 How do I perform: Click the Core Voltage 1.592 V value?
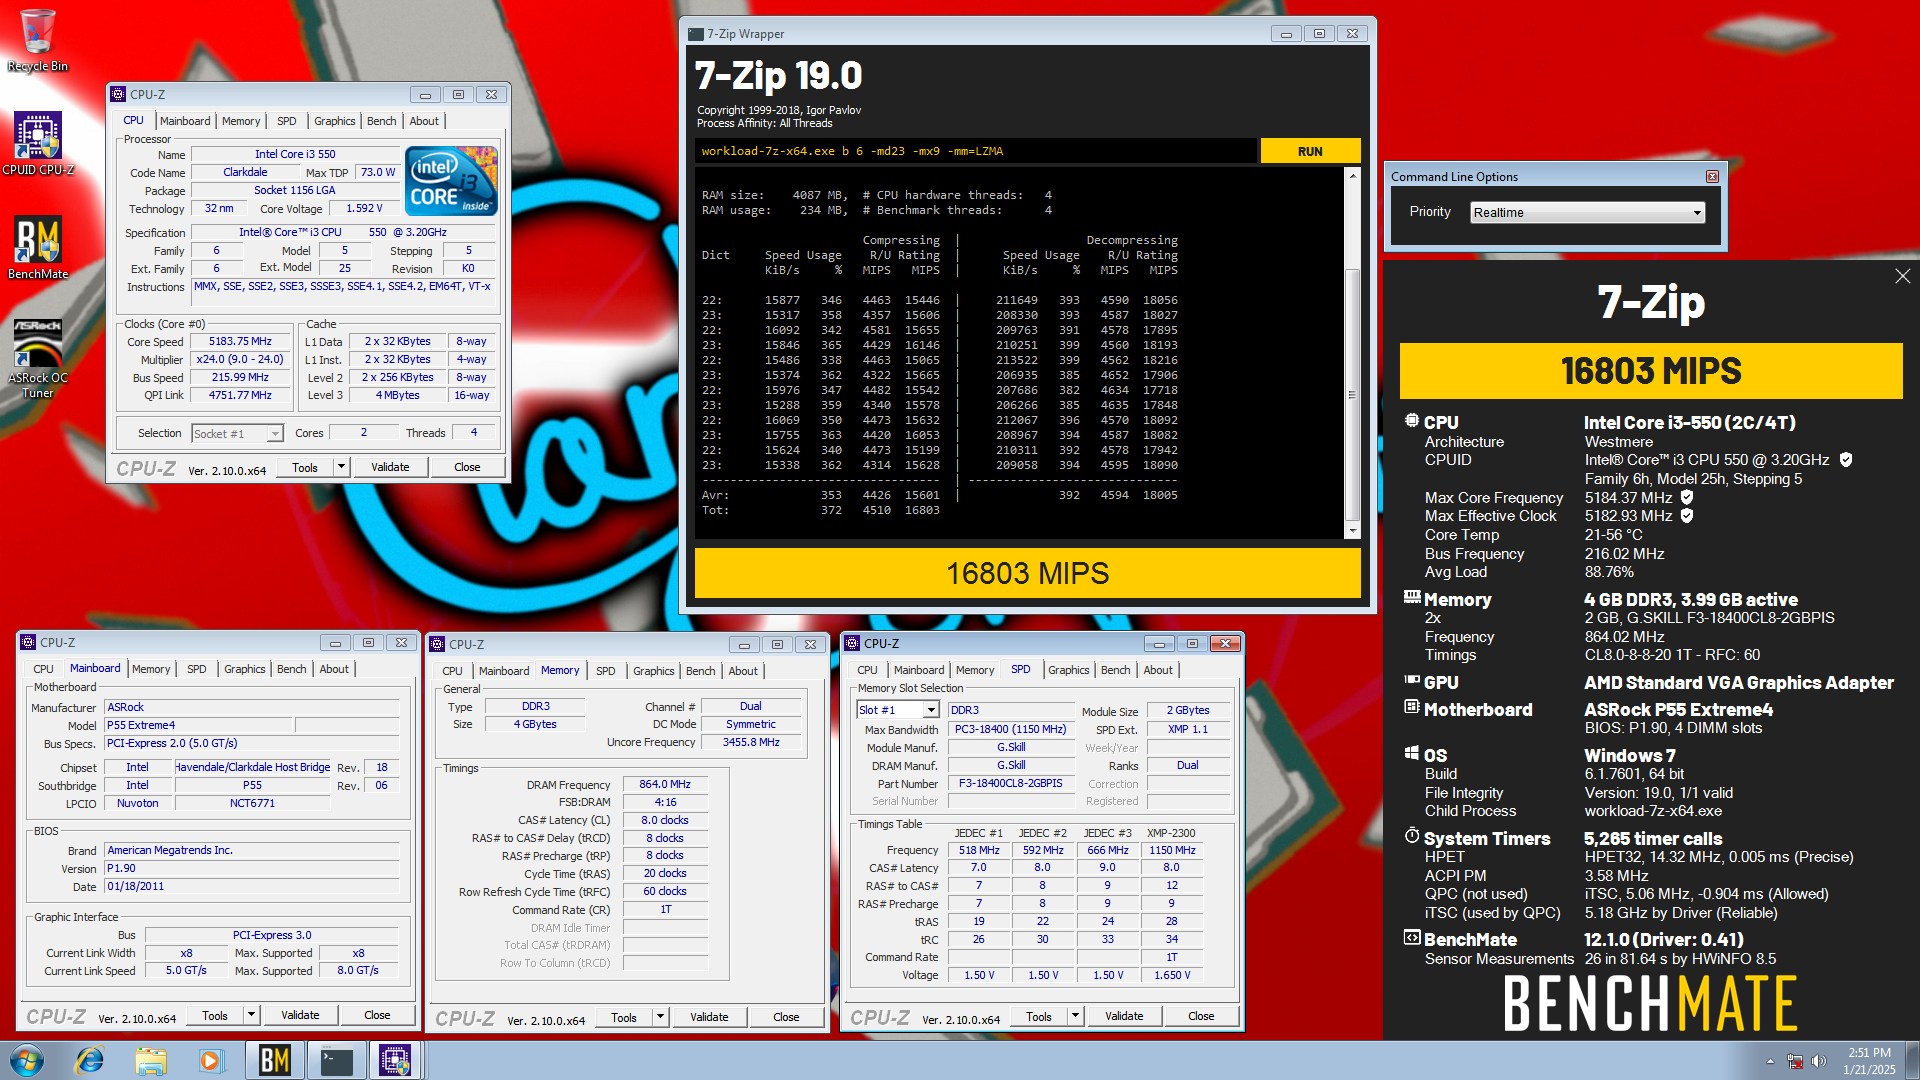[364, 208]
